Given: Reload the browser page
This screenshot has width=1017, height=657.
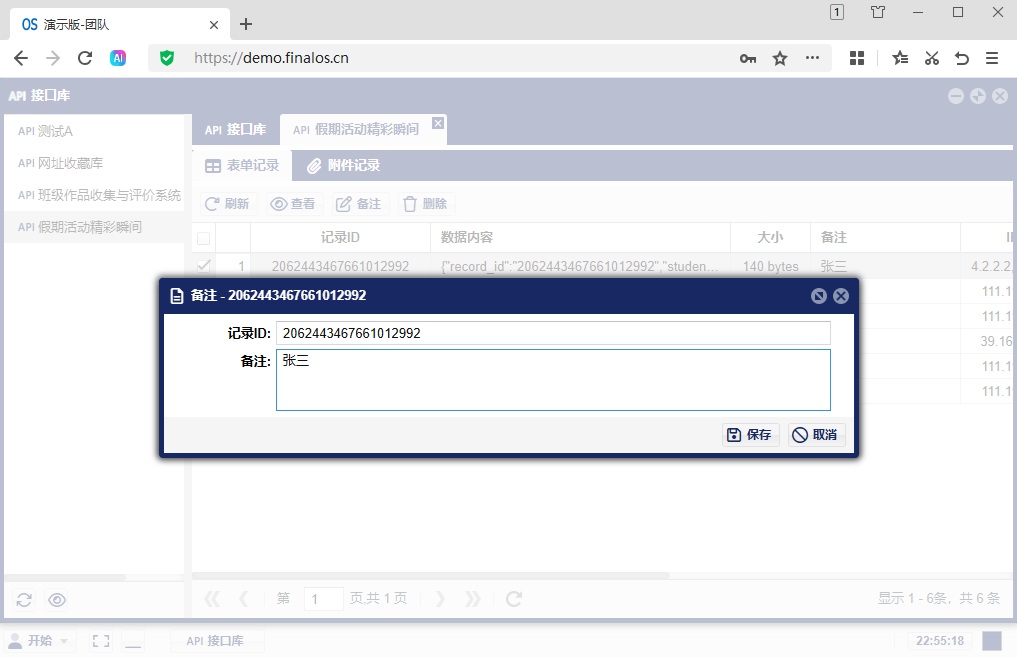Looking at the screenshot, I should point(85,58).
